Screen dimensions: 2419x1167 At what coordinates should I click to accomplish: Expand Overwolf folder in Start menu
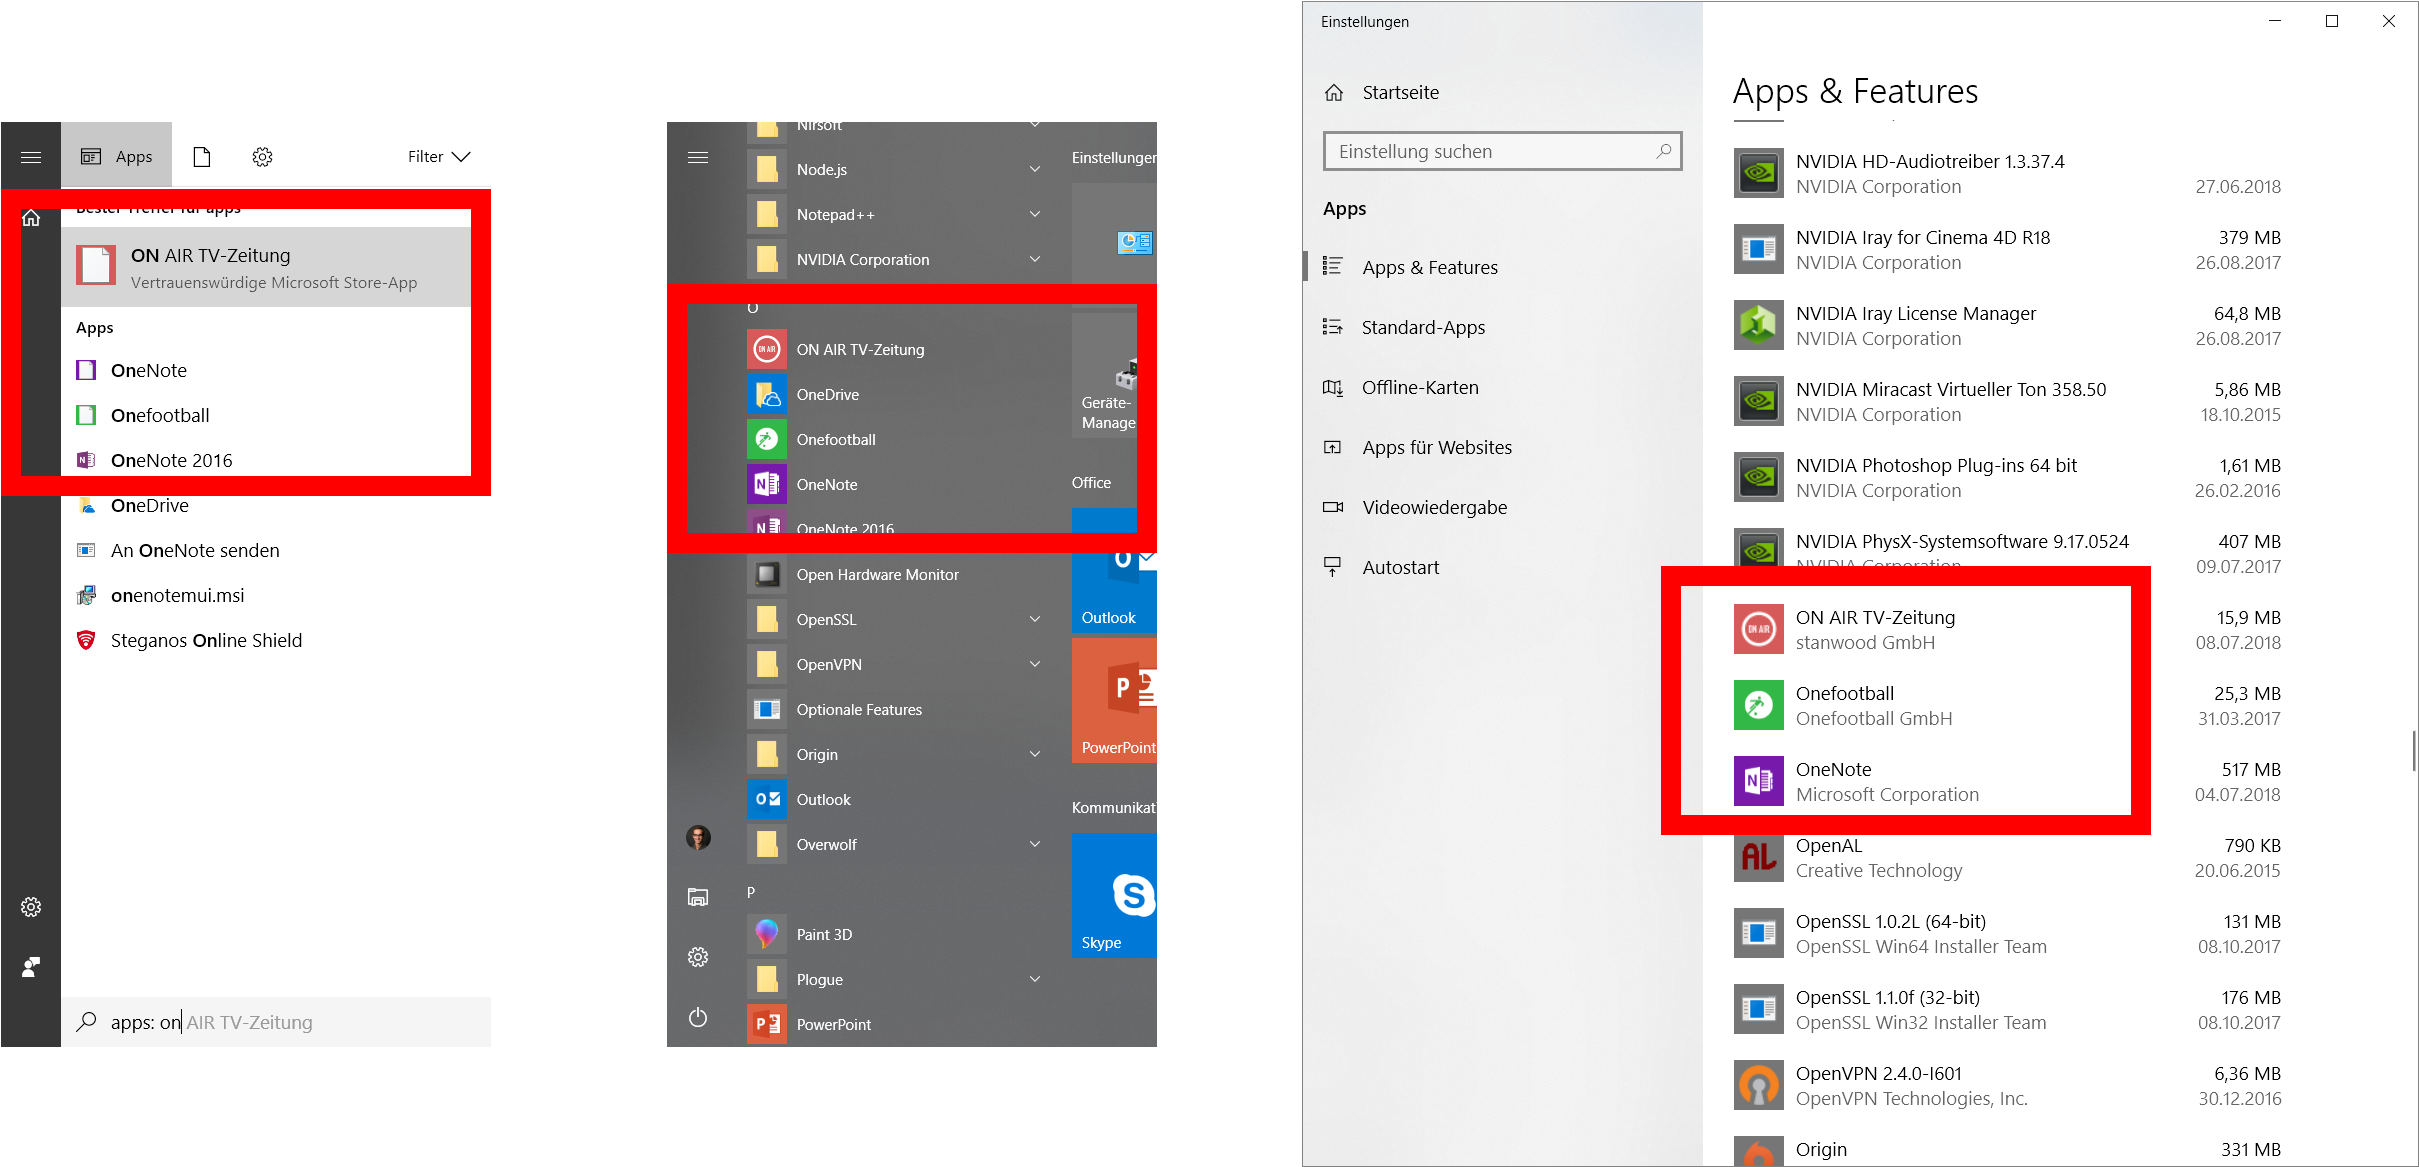(x=895, y=844)
